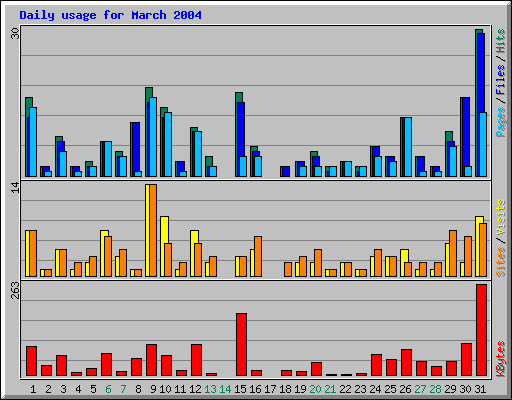
Task: Click the "KBytes" legend label
Action: tap(501, 359)
